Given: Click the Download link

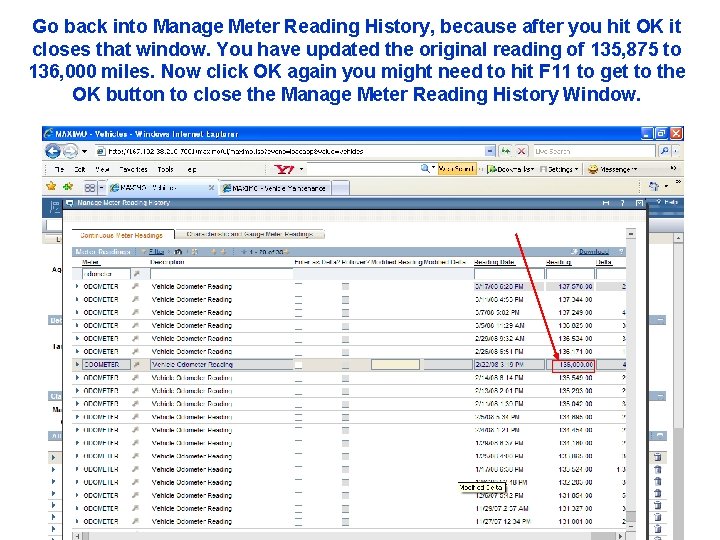Looking at the screenshot, I should pyautogui.click(x=594, y=252).
